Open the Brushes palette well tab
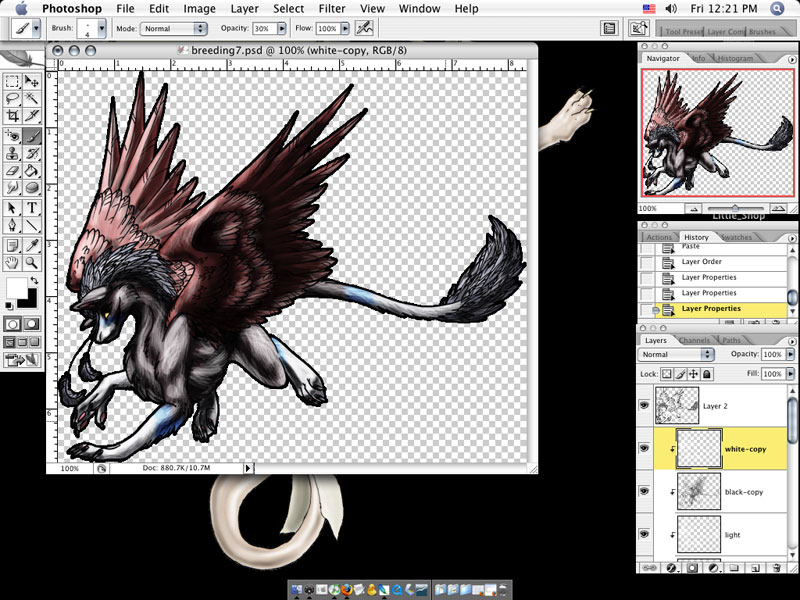This screenshot has width=800, height=600. pyautogui.click(x=762, y=32)
